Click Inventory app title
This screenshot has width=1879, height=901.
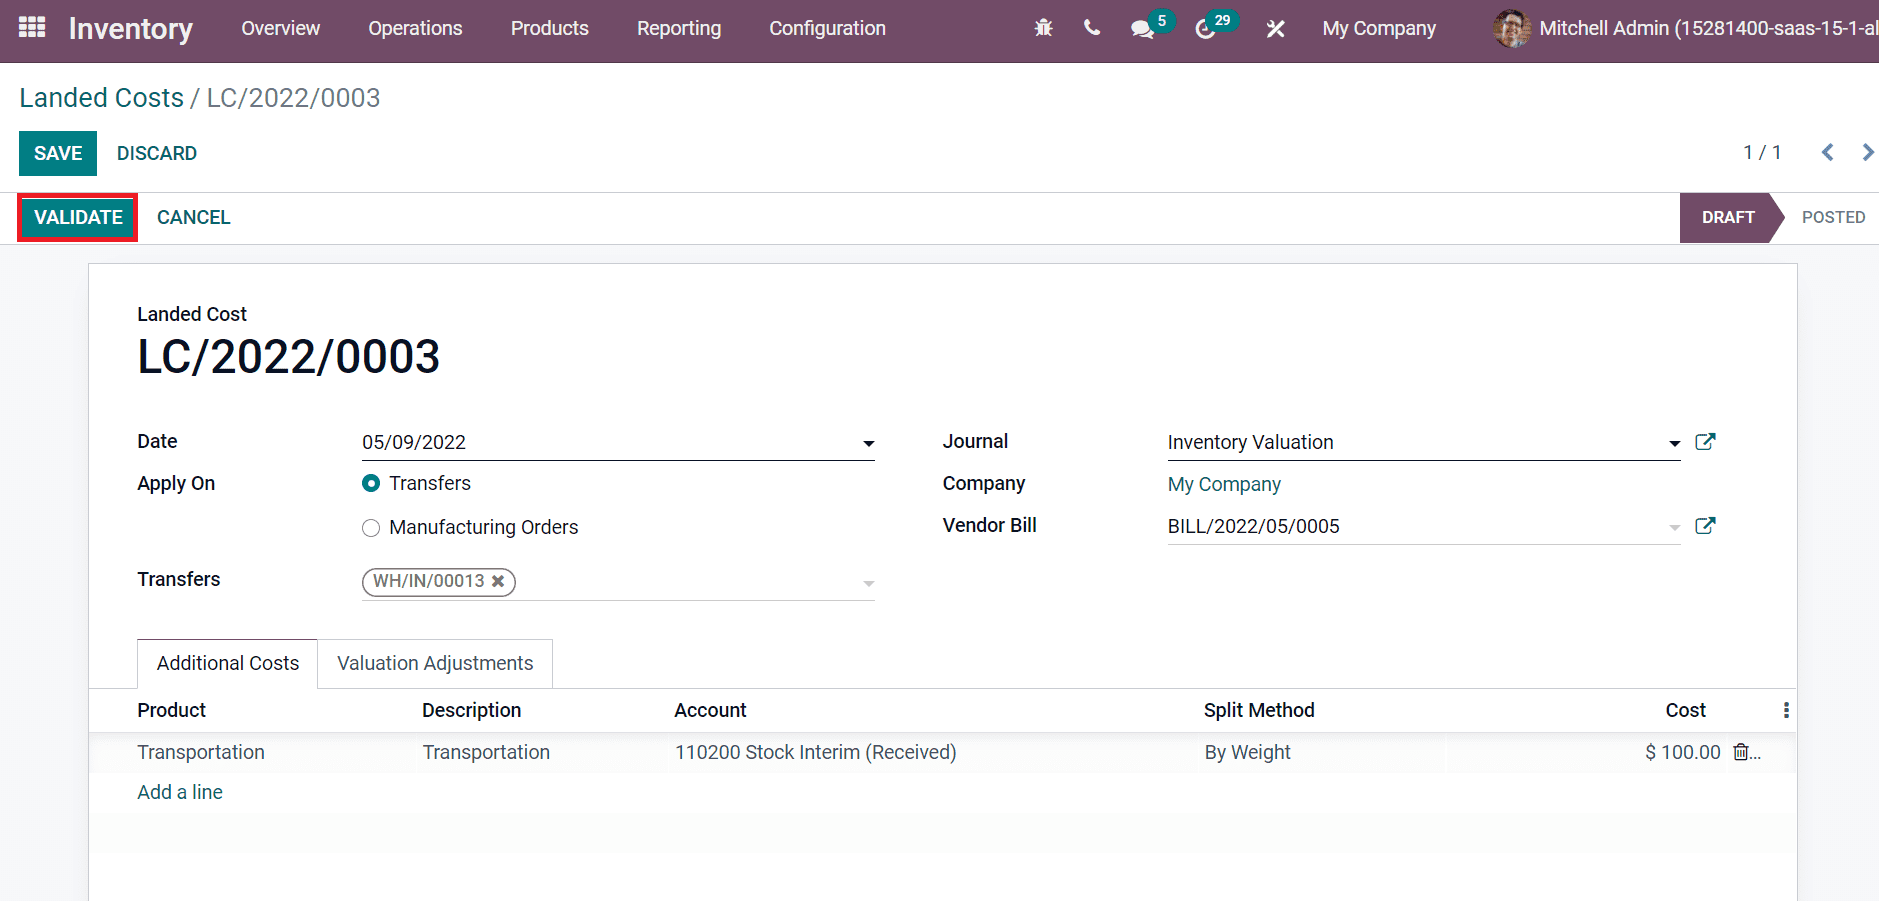pos(131,28)
